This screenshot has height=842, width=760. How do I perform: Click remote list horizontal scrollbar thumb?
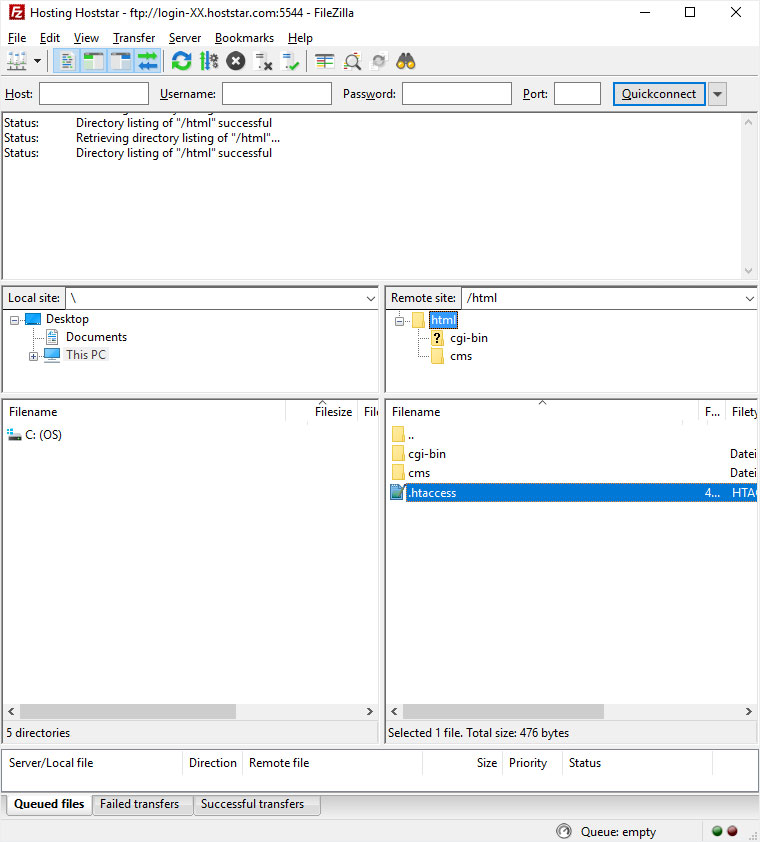click(x=503, y=712)
